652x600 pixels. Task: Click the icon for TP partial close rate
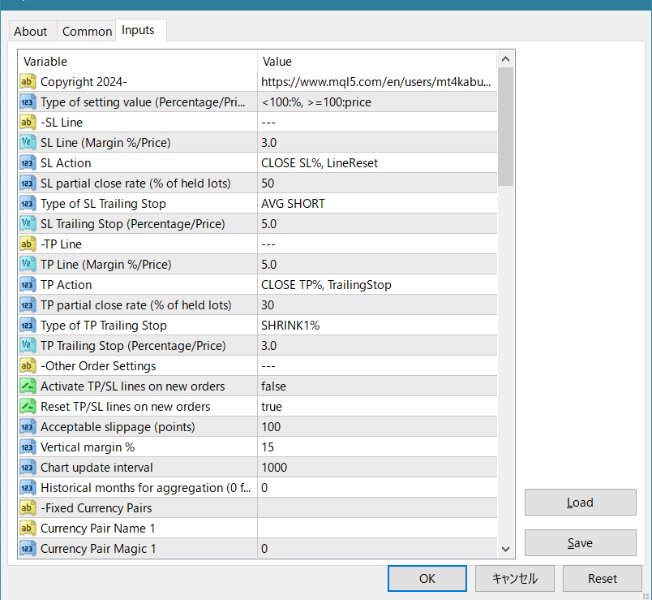click(27, 305)
